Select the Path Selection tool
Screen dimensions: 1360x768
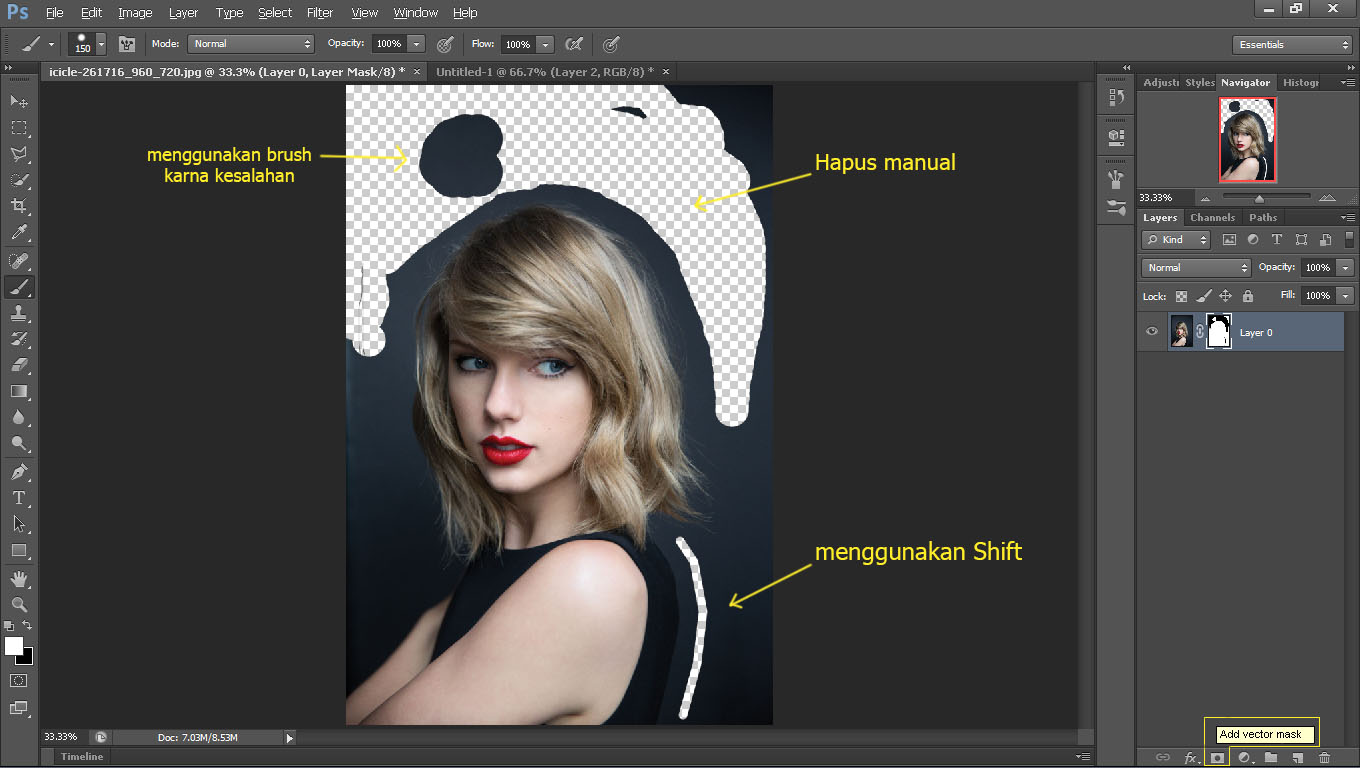click(x=19, y=524)
